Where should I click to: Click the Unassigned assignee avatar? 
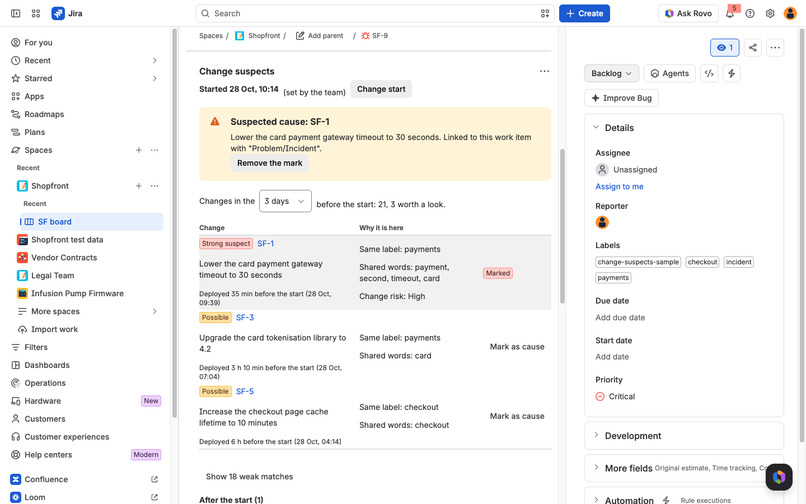(602, 169)
